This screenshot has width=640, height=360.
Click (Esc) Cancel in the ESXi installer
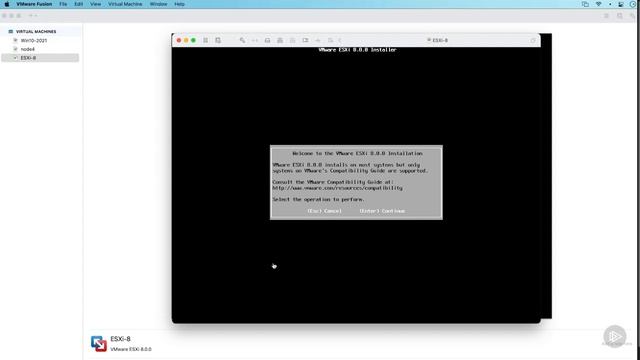[324, 211]
